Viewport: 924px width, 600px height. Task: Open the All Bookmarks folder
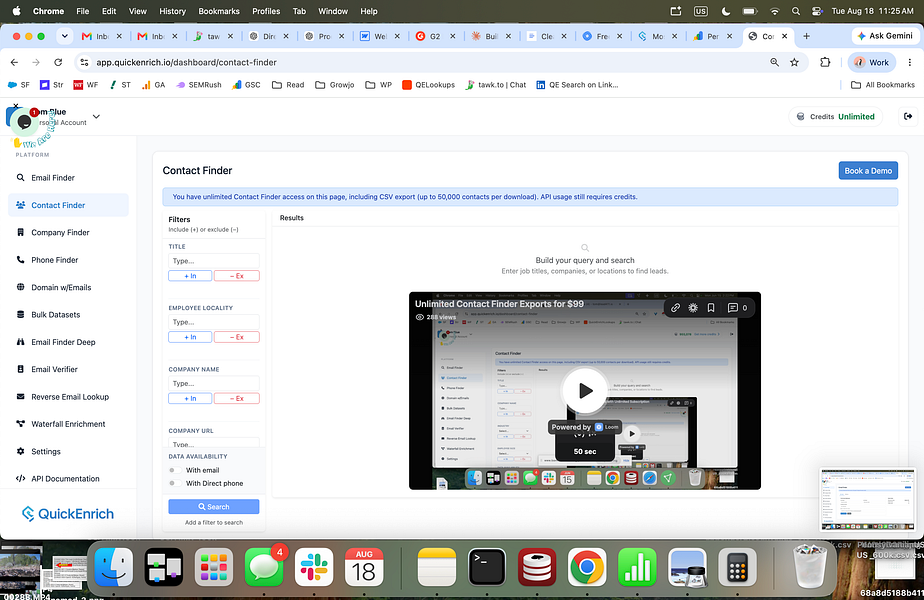click(x=883, y=85)
